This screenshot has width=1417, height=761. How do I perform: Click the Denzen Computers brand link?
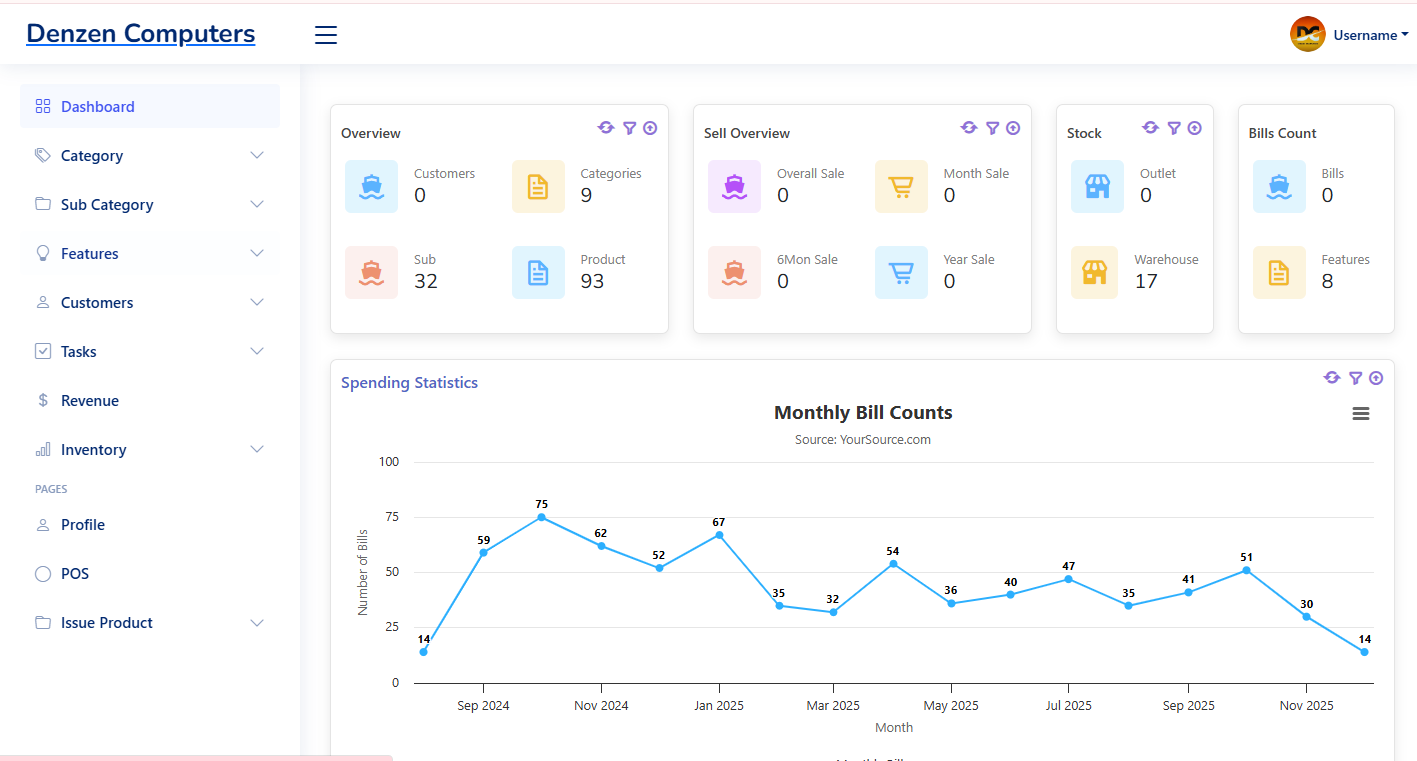tap(141, 34)
